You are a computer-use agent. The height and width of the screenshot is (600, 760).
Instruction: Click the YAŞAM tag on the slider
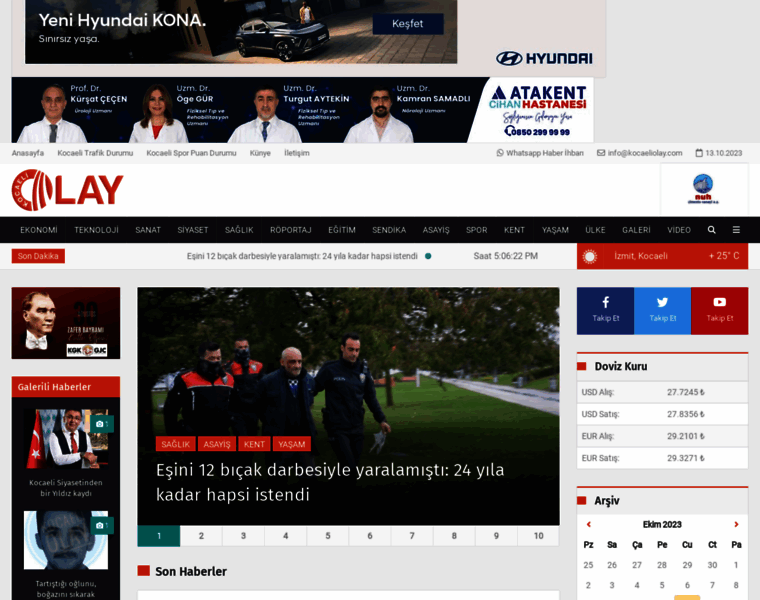[291, 444]
